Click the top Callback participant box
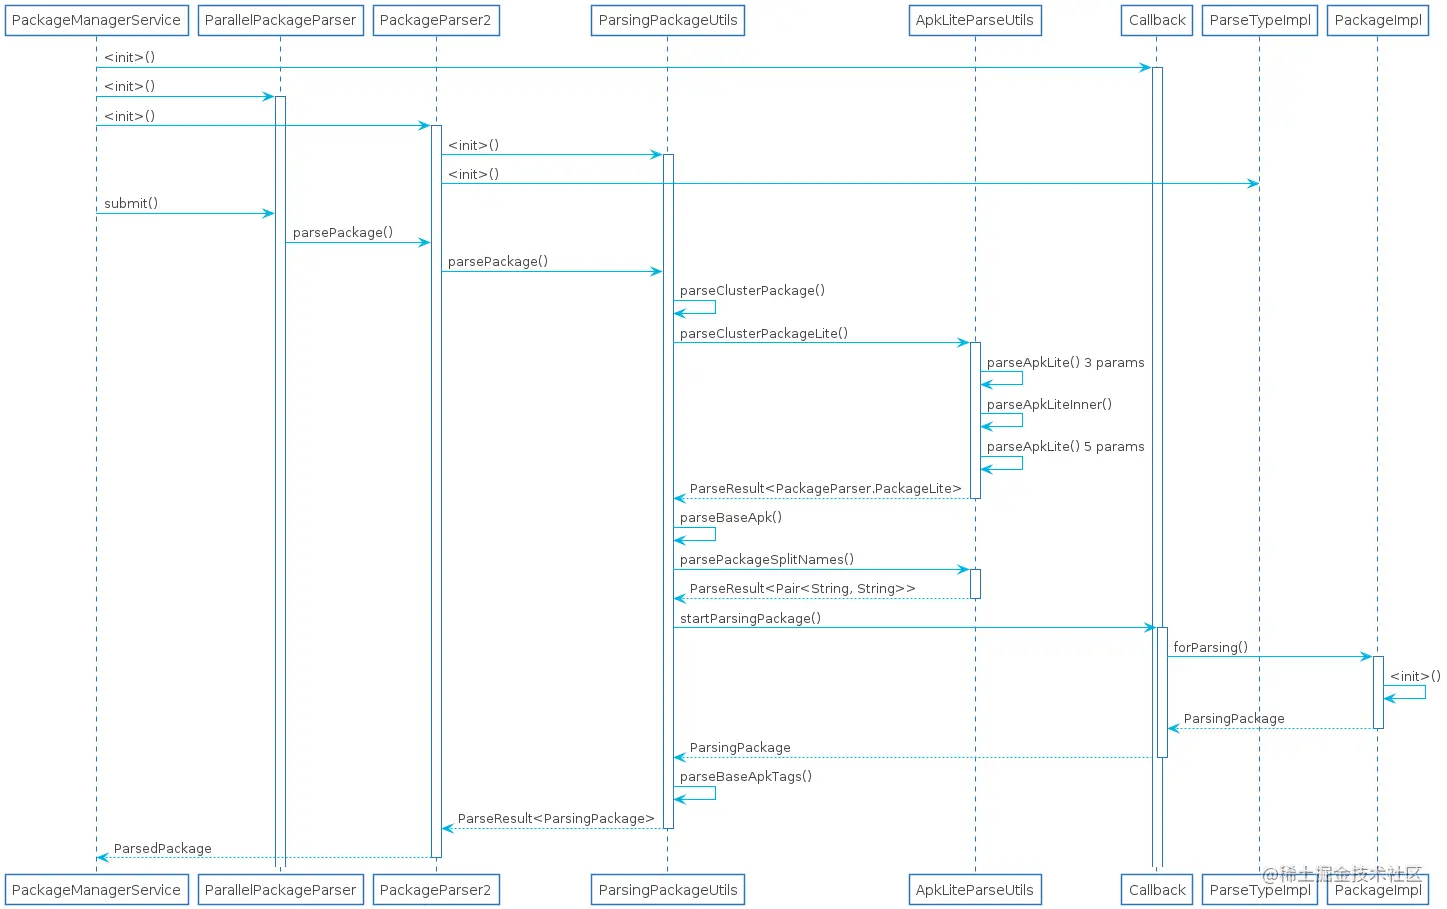 [x=1157, y=20]
